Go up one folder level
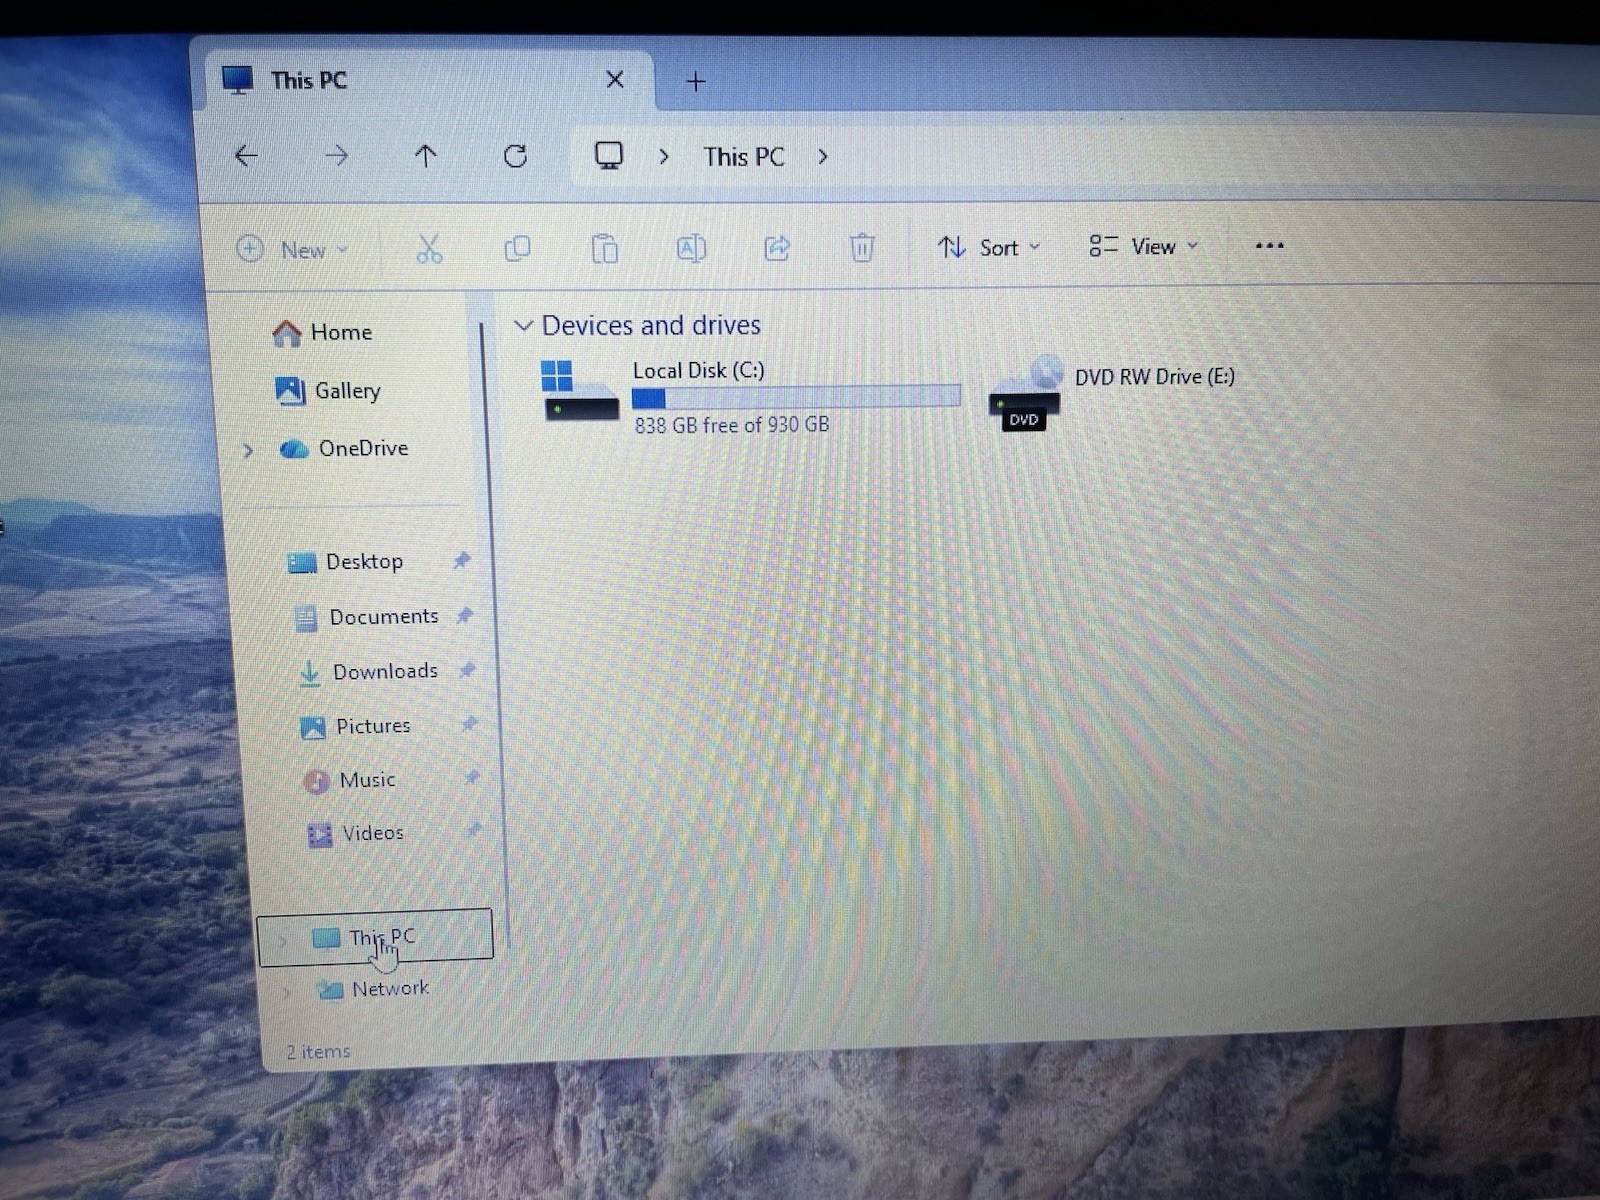This screenshot has width=1600, height=1200. [425, 156]
